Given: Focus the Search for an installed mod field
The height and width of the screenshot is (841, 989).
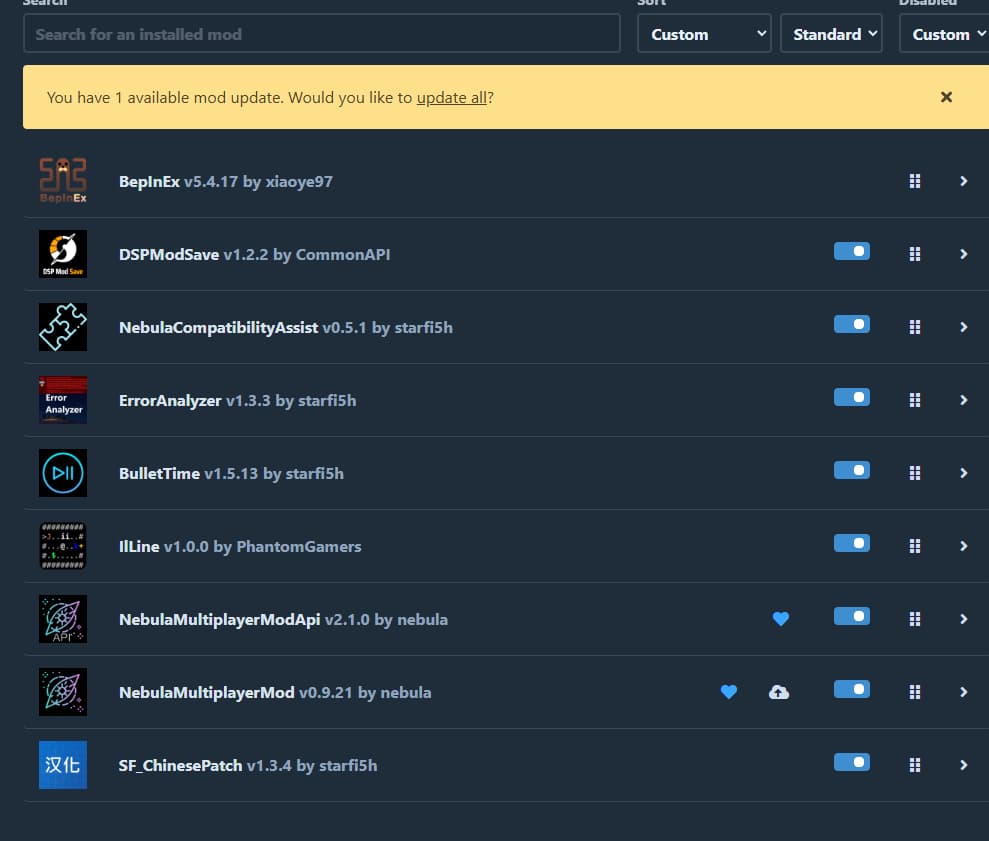Looking at the screenshot, I should point(322,33).
